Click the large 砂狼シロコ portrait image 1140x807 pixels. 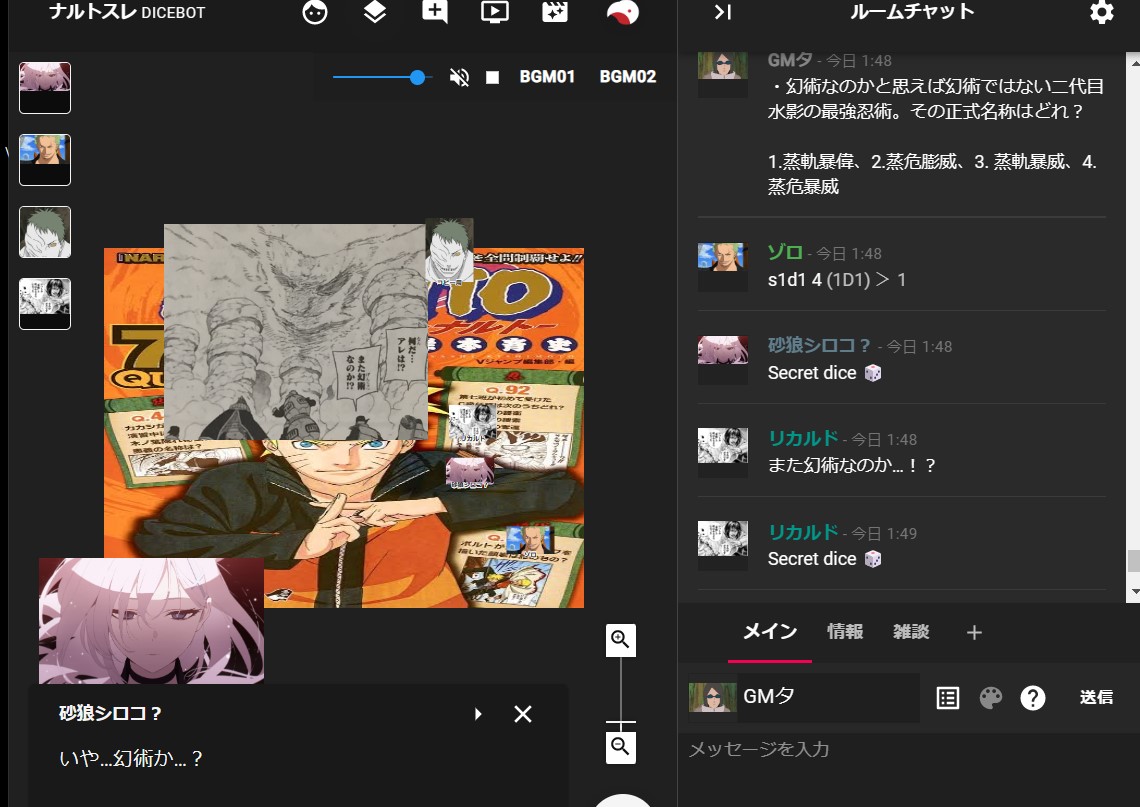(x=151, y=621)
